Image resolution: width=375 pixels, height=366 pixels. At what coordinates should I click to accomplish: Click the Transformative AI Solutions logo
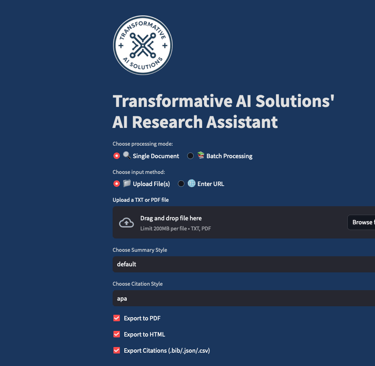(x=143, y=45)
